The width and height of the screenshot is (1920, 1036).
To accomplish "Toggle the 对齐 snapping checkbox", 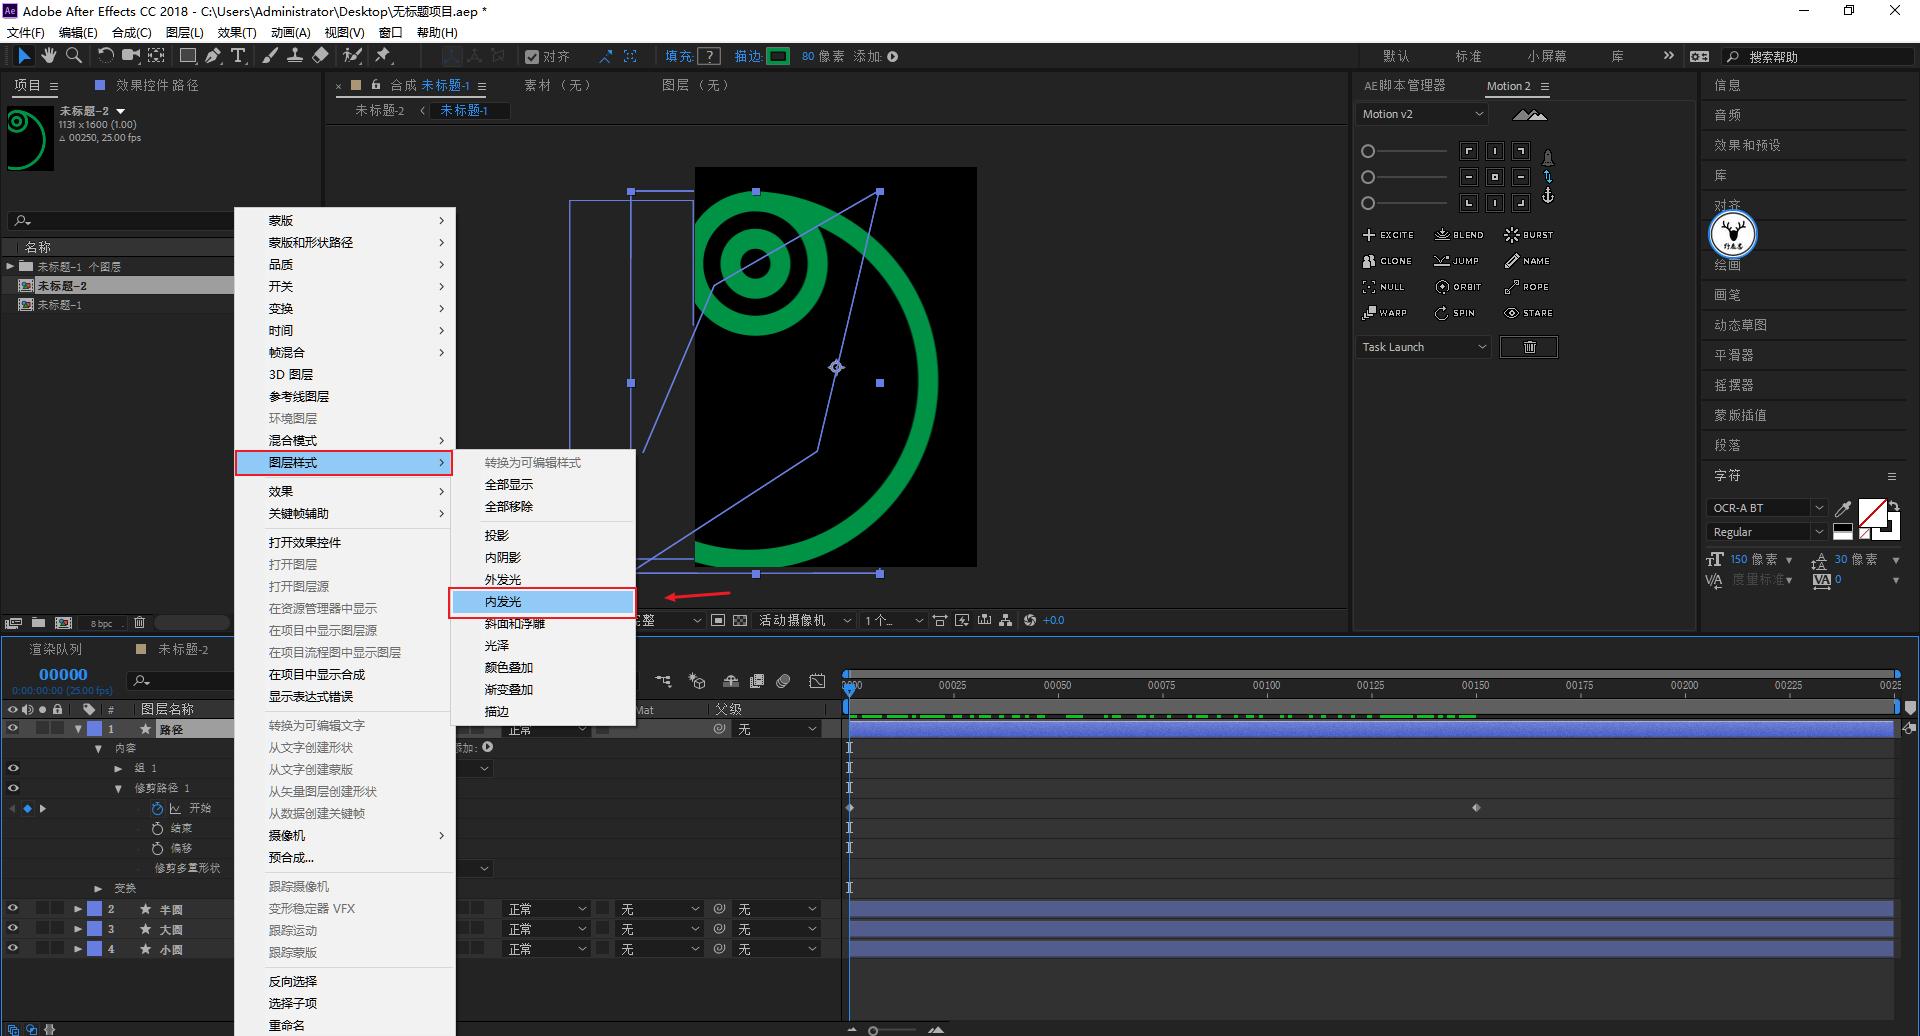I will 532,57.
